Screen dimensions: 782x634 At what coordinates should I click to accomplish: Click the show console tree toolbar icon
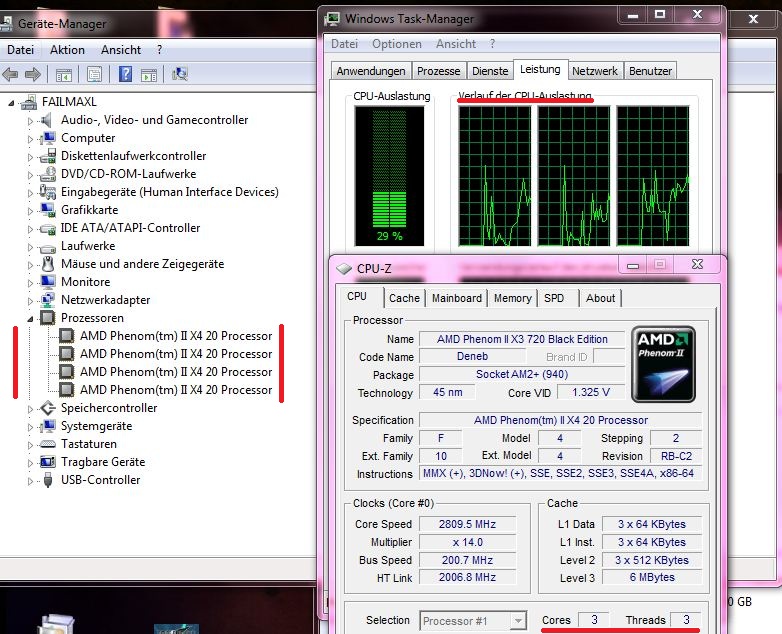(x=64, y=75)
